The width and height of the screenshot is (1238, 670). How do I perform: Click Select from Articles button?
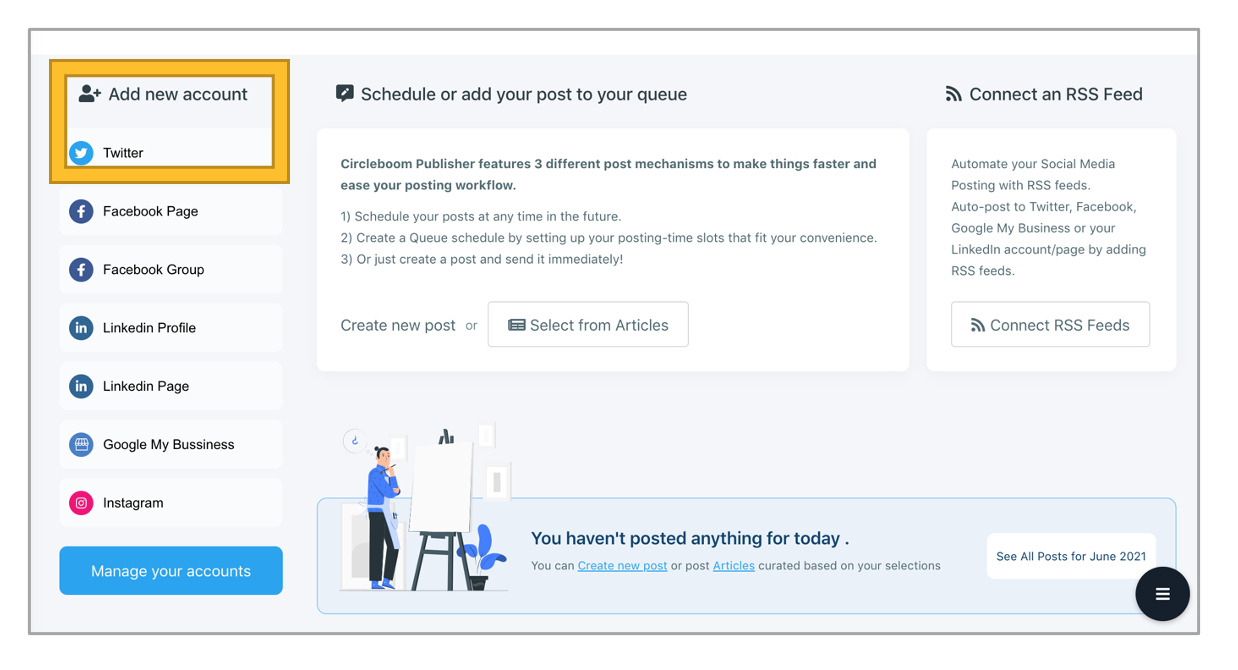(588, 325)
